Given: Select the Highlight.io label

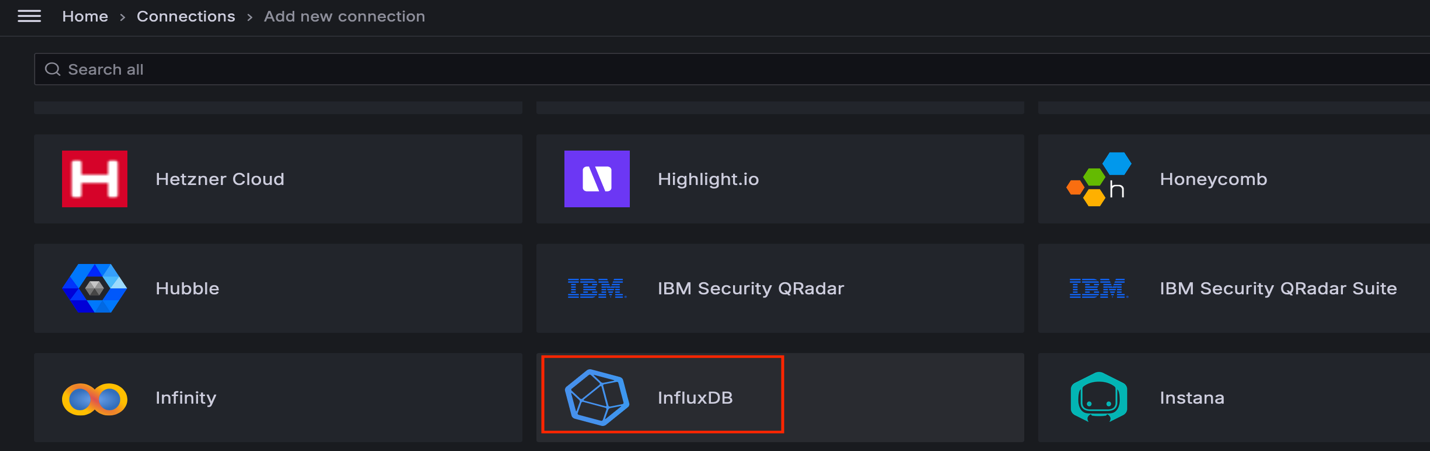Looking at the screenshot, I should coord(708,179).
